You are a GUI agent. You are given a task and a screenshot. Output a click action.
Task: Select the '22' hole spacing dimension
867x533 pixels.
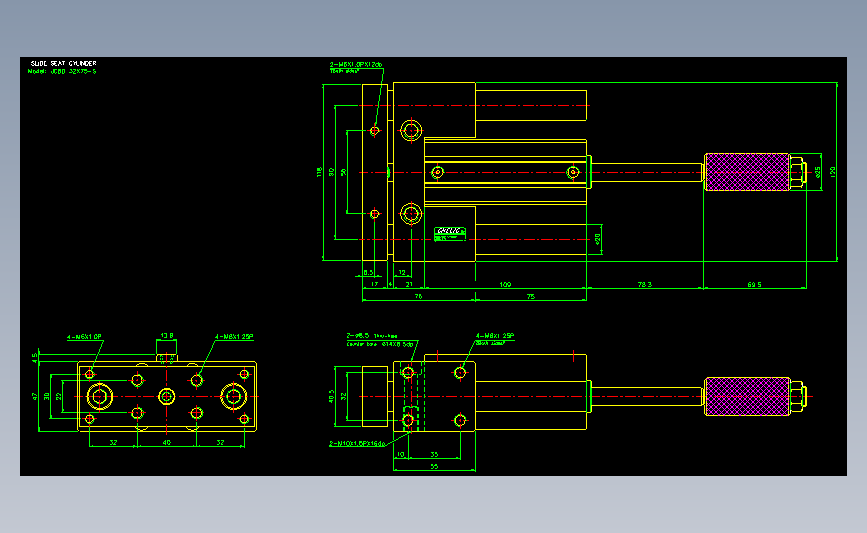[x=59, y=396]
